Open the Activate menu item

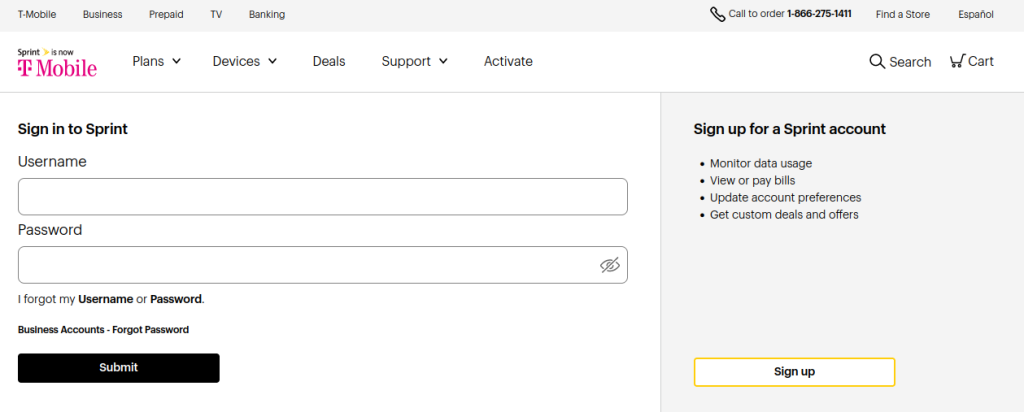pos(508,61)
